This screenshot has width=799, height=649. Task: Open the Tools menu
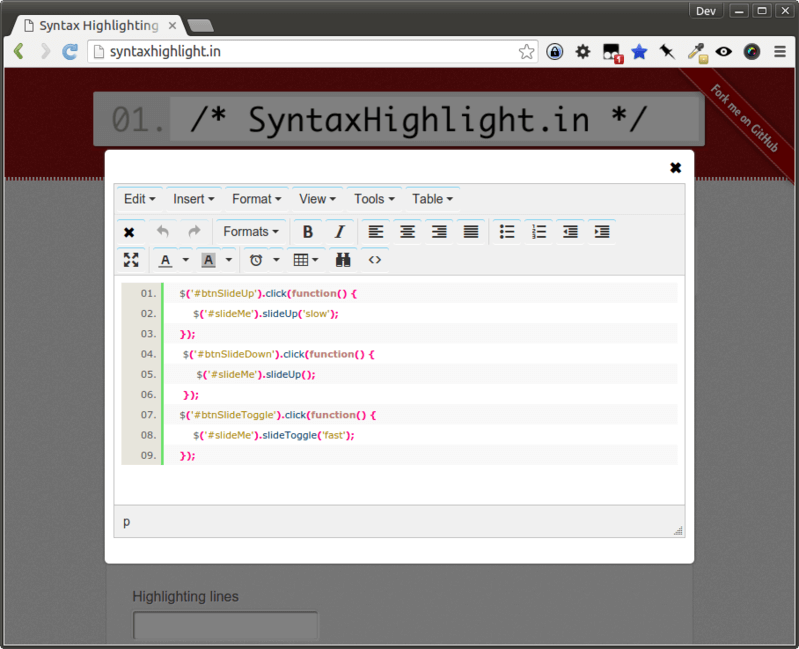pos(374,199)
